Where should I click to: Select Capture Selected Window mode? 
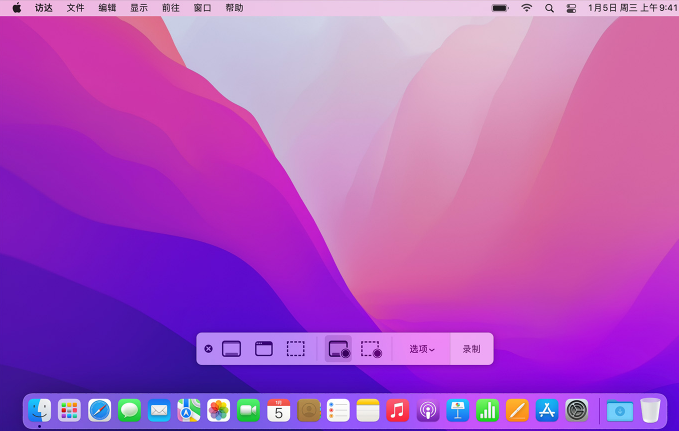(x=264, y=349)
